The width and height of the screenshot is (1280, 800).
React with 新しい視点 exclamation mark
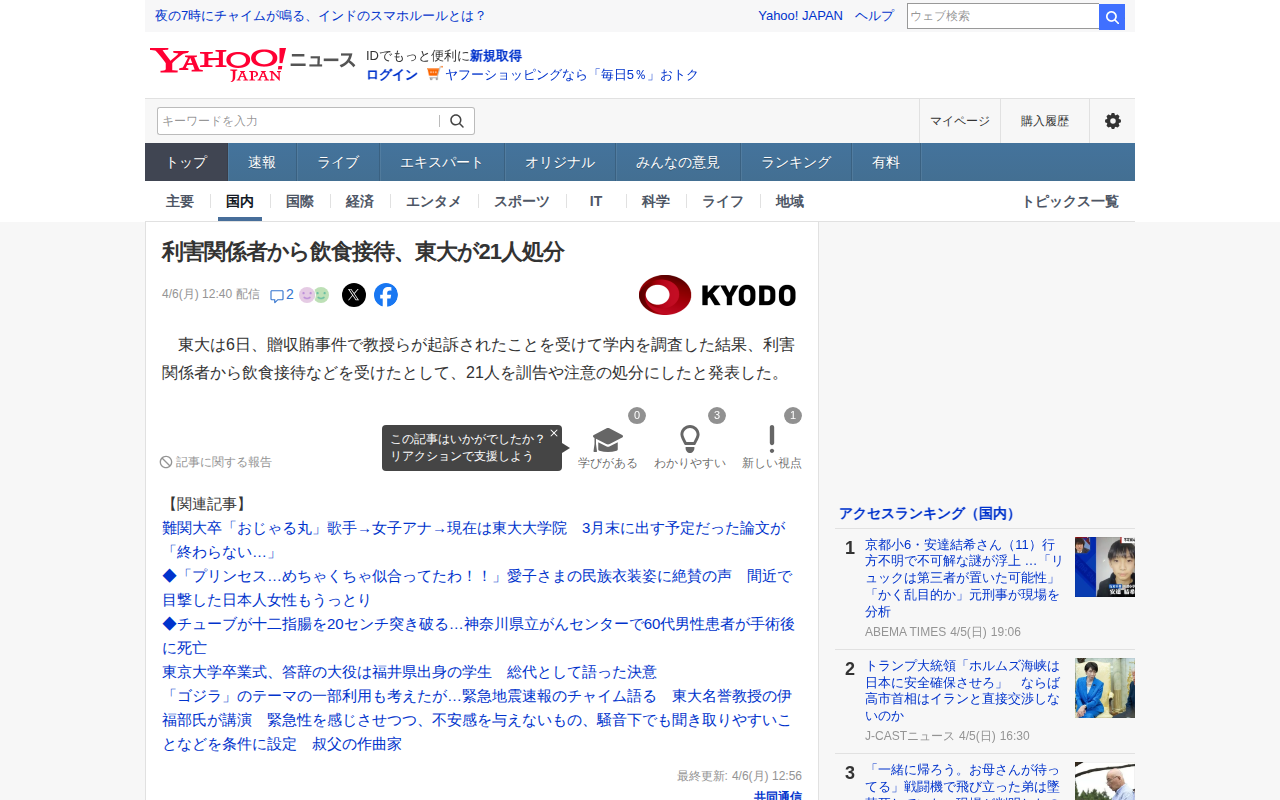(771, 440)
